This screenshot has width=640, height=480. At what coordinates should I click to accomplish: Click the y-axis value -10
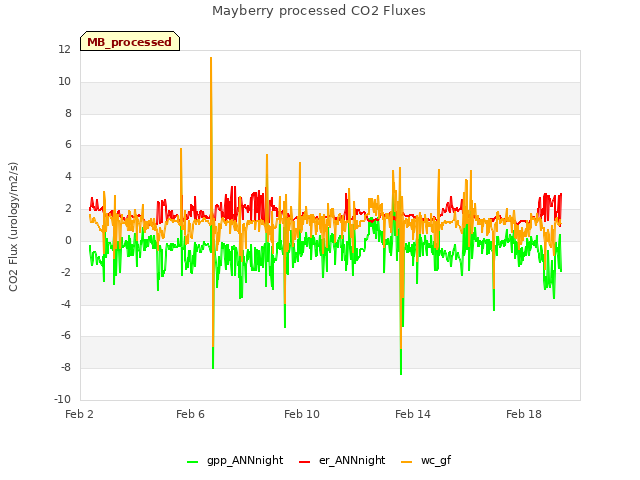click(x=62, y=399)
